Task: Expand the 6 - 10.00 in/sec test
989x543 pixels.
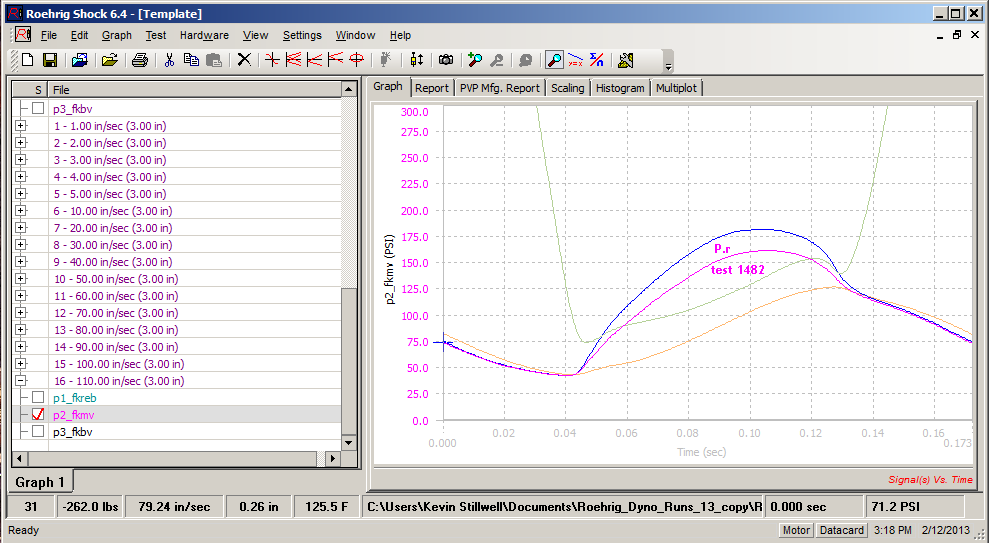Action: pyautogui.click(x=20, y=211)
